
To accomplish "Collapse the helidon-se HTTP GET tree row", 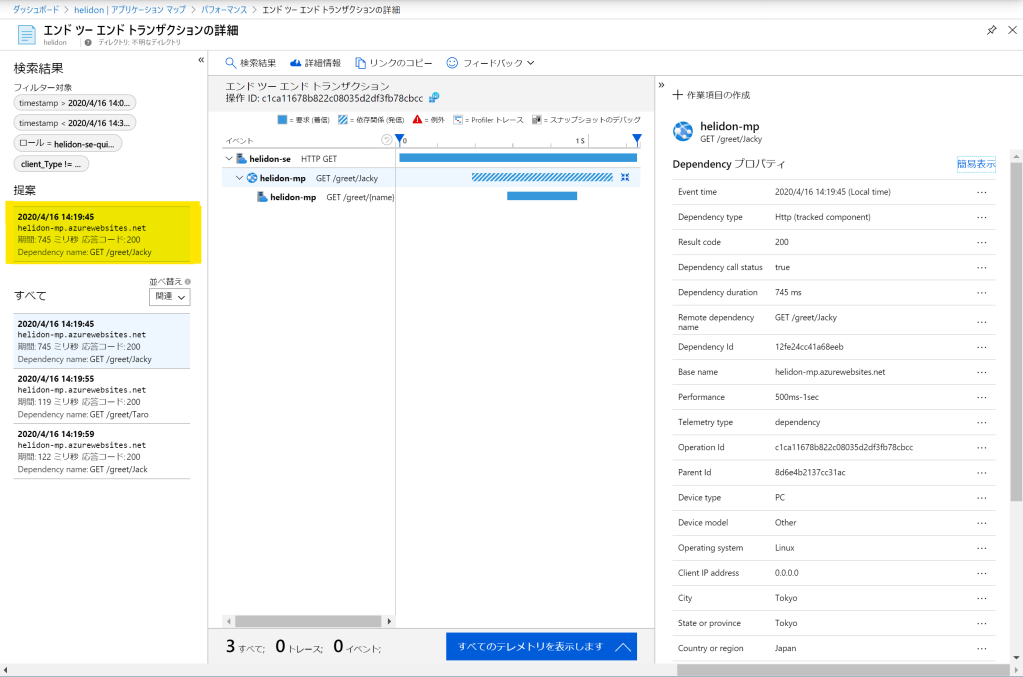I will click(229, 158).
